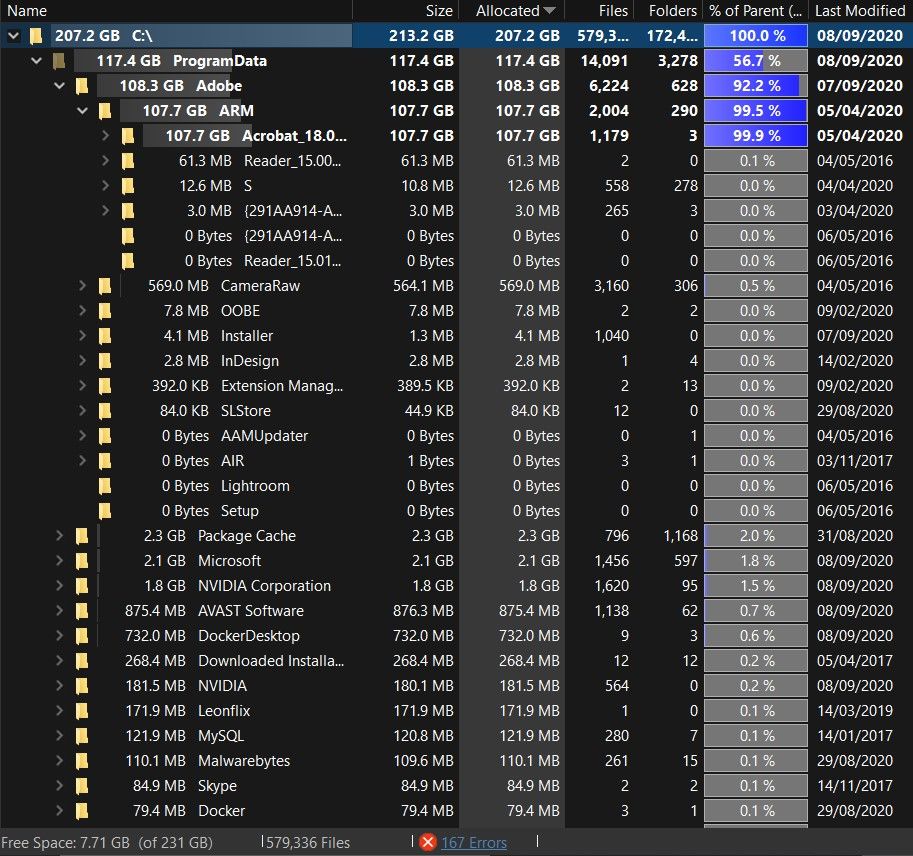Screen dimensions: 913x856
Task: Click the AAMUpdater folder icon
Action: [x=105, y=436]
